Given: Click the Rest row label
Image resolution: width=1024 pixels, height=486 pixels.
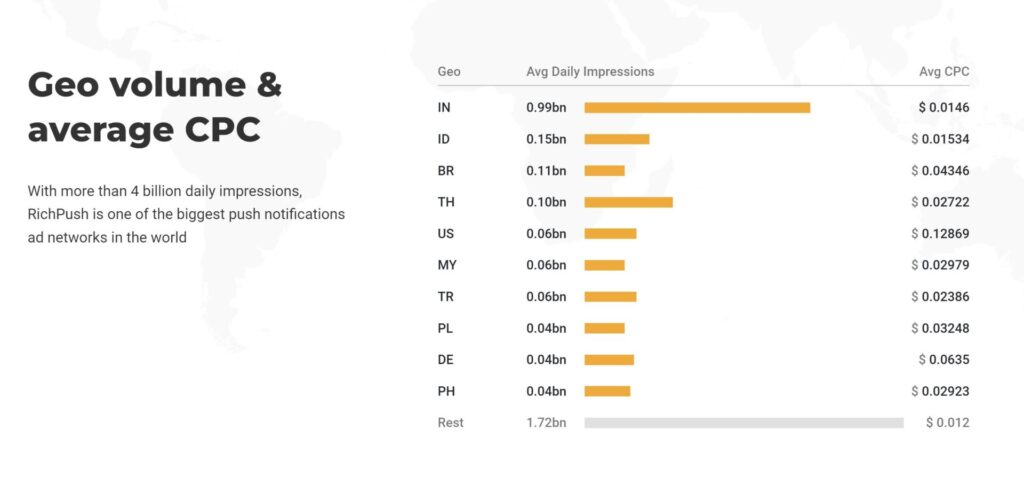Looking at the screenshot, I should tap(450, 423).
